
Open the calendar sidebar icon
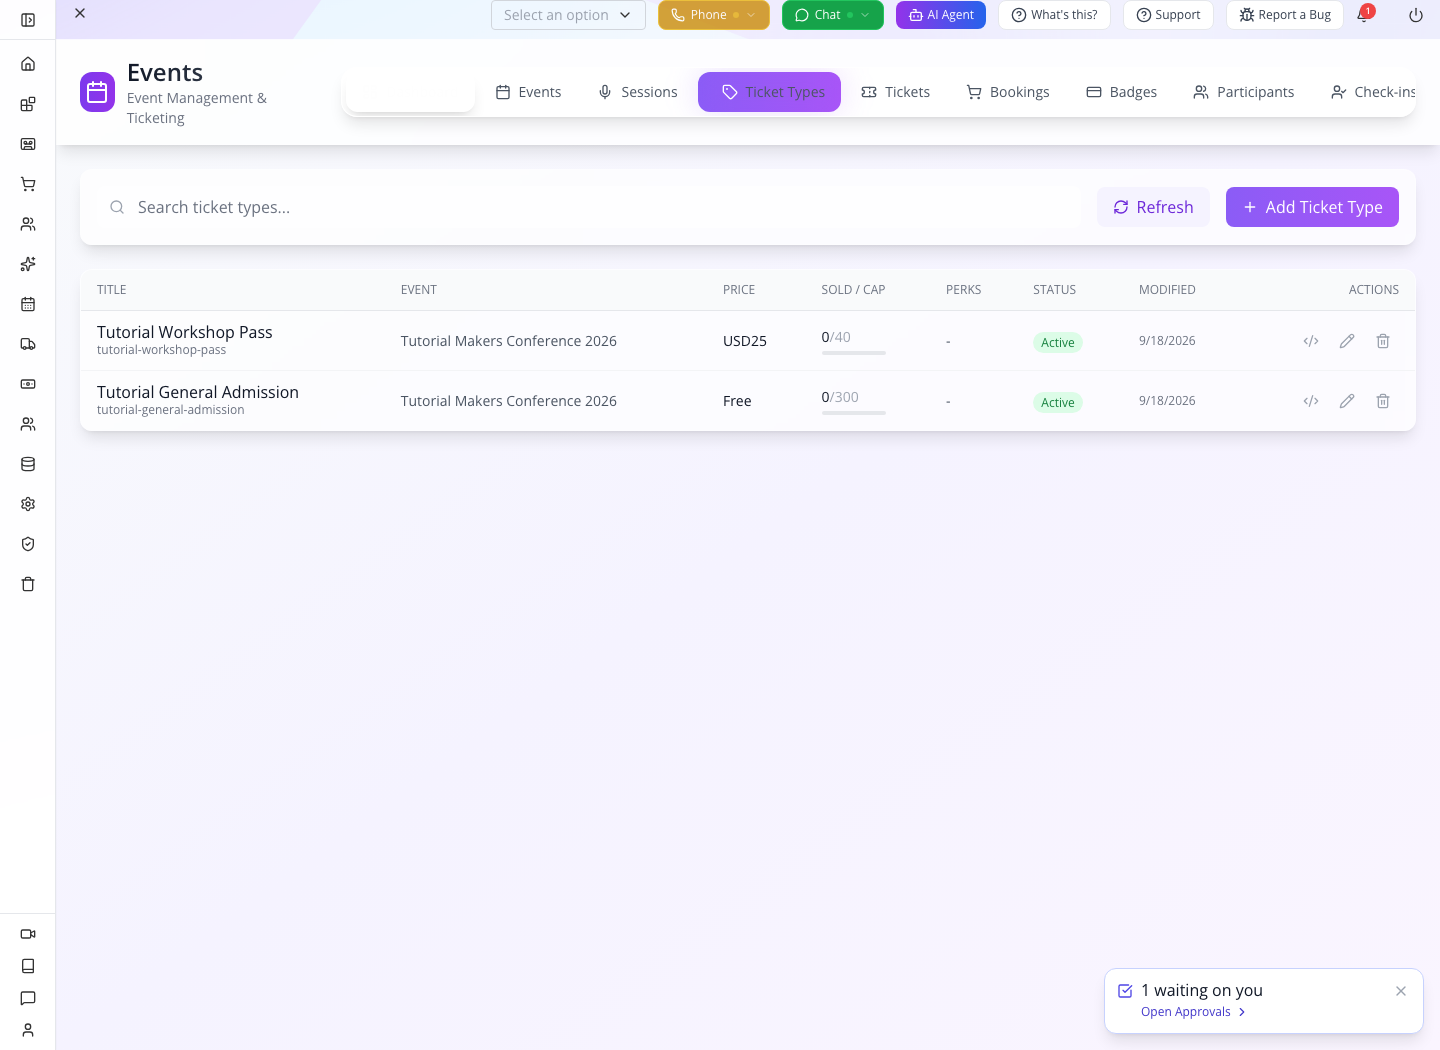28,304
